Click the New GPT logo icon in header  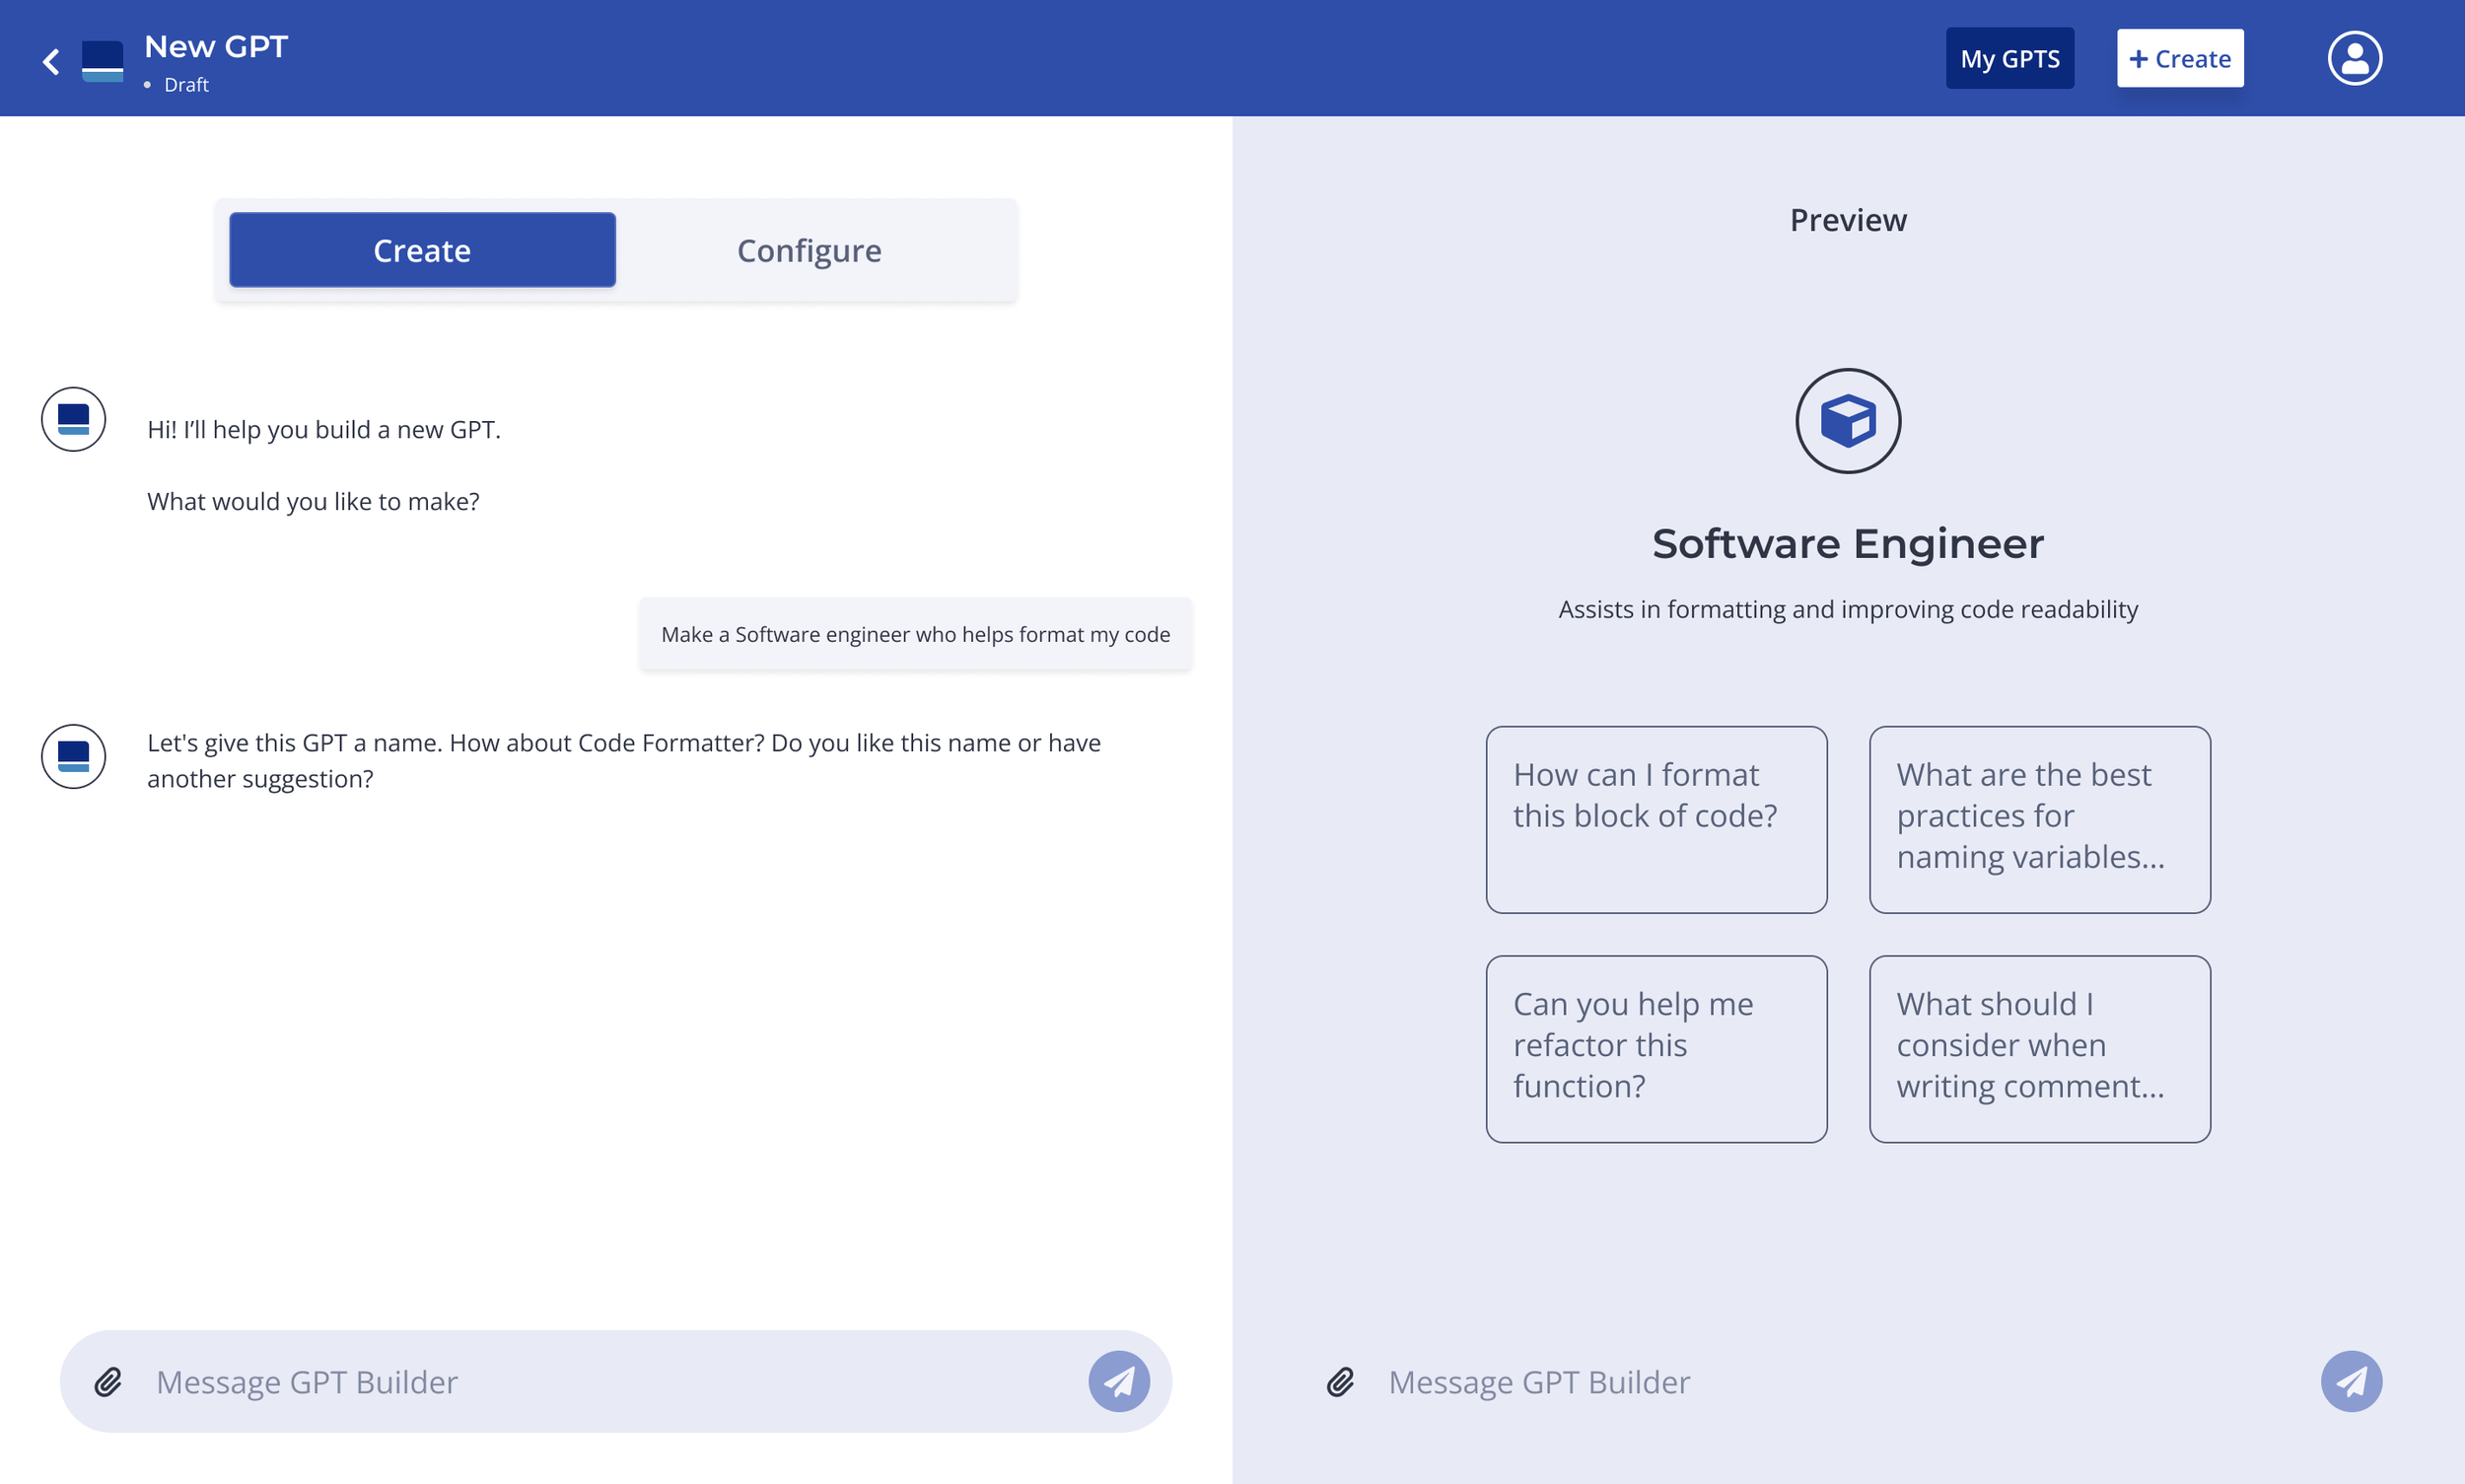(102, 61)
